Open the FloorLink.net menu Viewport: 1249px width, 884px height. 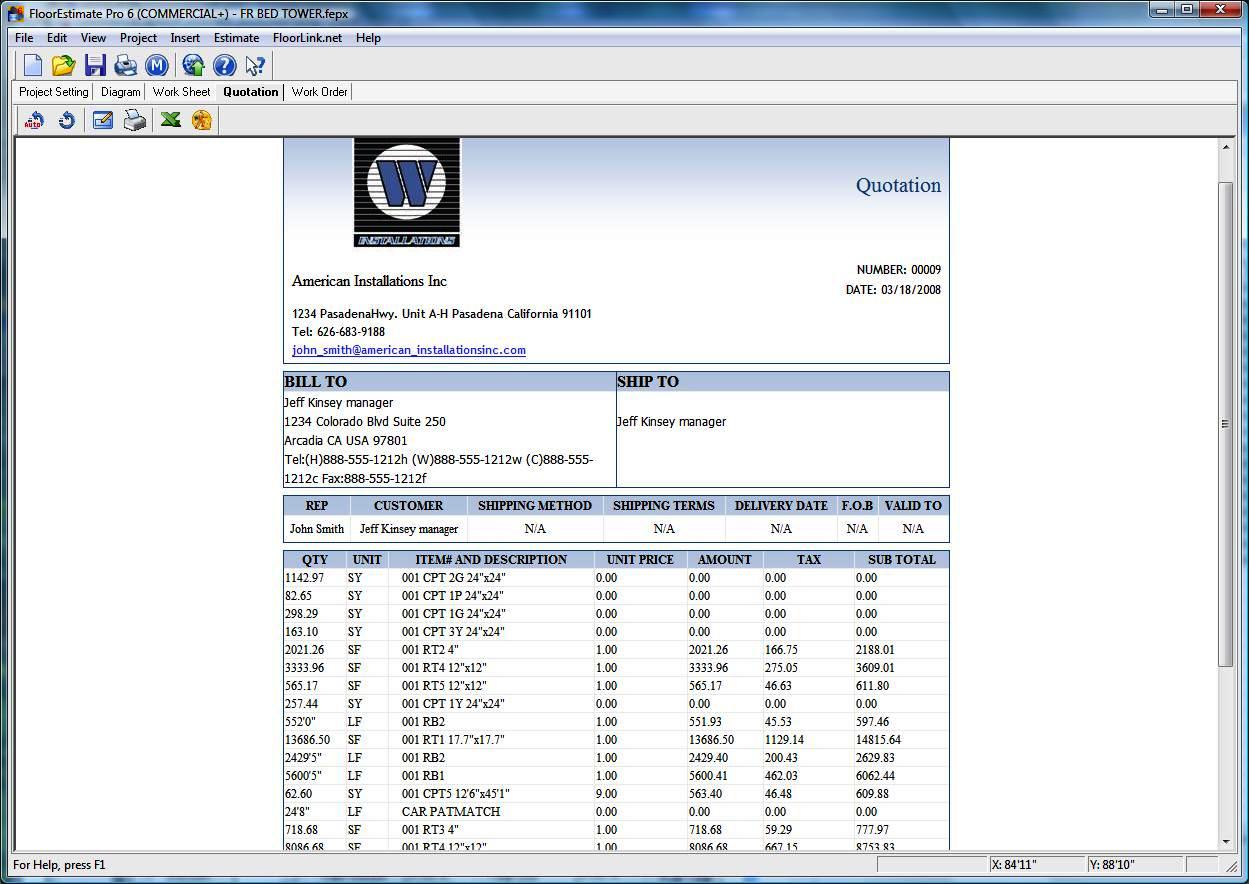pyautogui.click(x=307, y=38)
